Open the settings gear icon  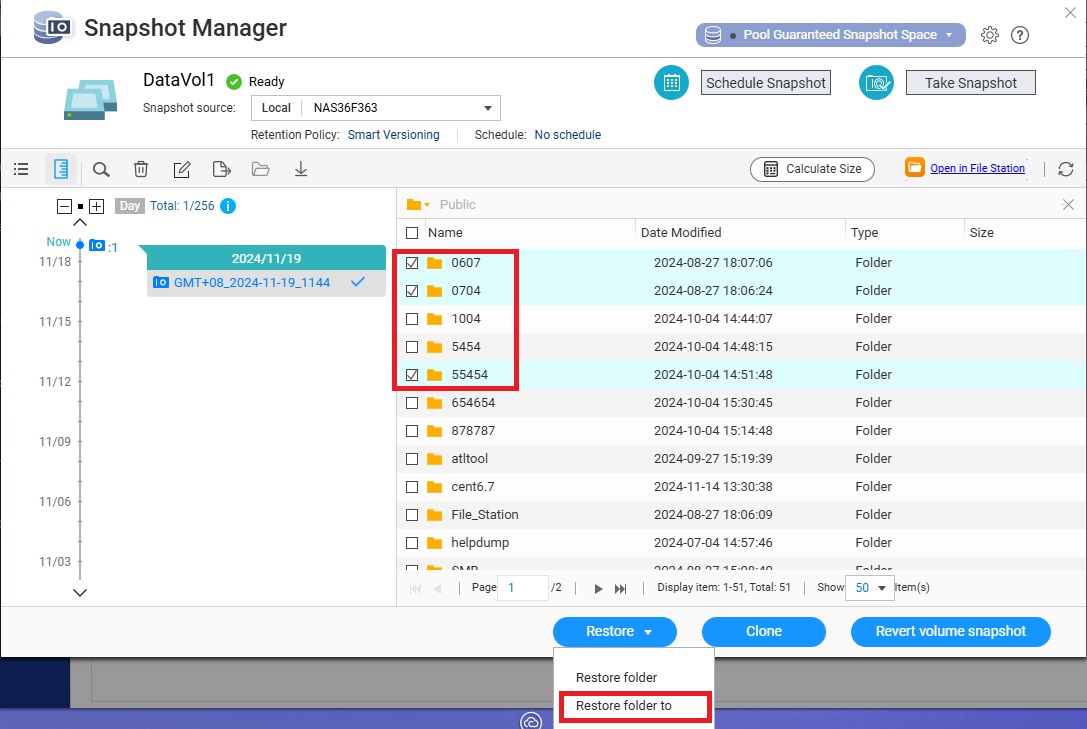(x=990, y=35)
